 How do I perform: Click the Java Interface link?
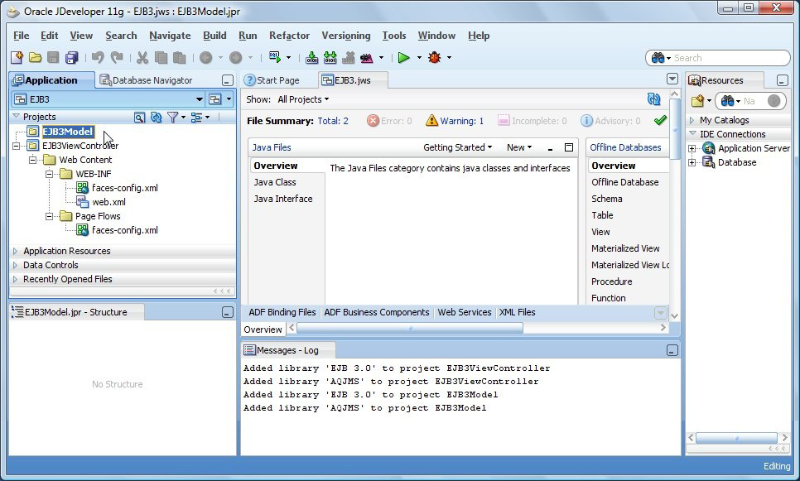283,199
